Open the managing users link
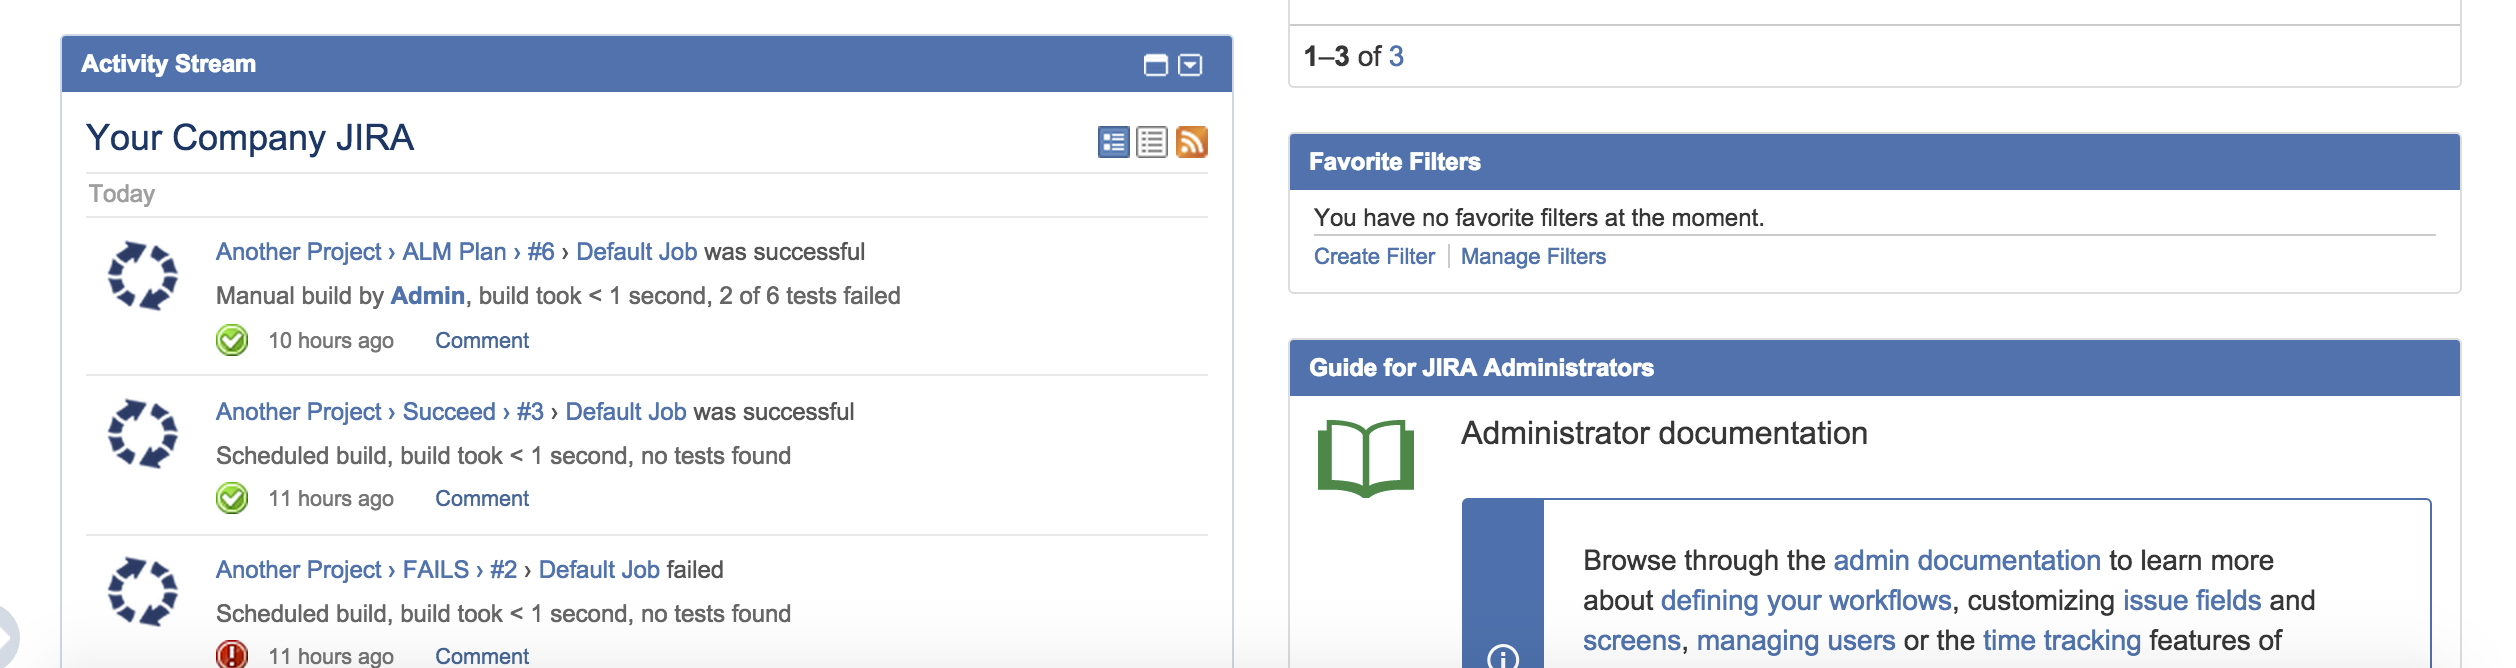Viewport: 2516px width, 668px height. coord(1796,641)
